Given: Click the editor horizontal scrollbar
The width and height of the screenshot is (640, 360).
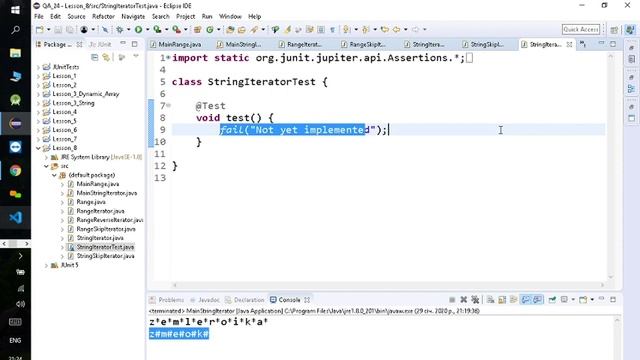Looking at the screenshot, I should click(x=389, y=285).
